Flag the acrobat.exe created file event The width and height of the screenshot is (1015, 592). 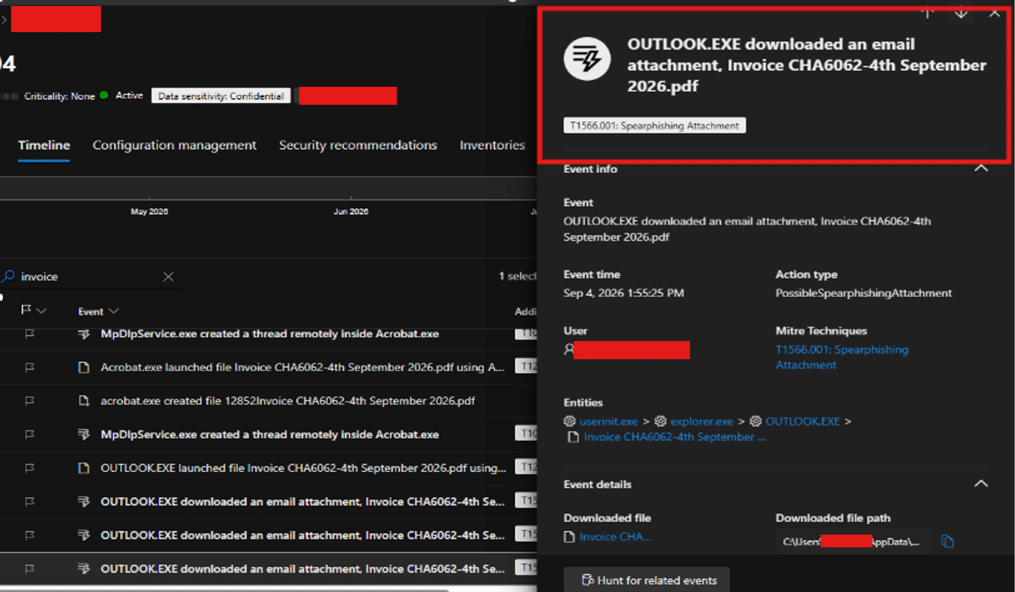click(x=29, y=401)
